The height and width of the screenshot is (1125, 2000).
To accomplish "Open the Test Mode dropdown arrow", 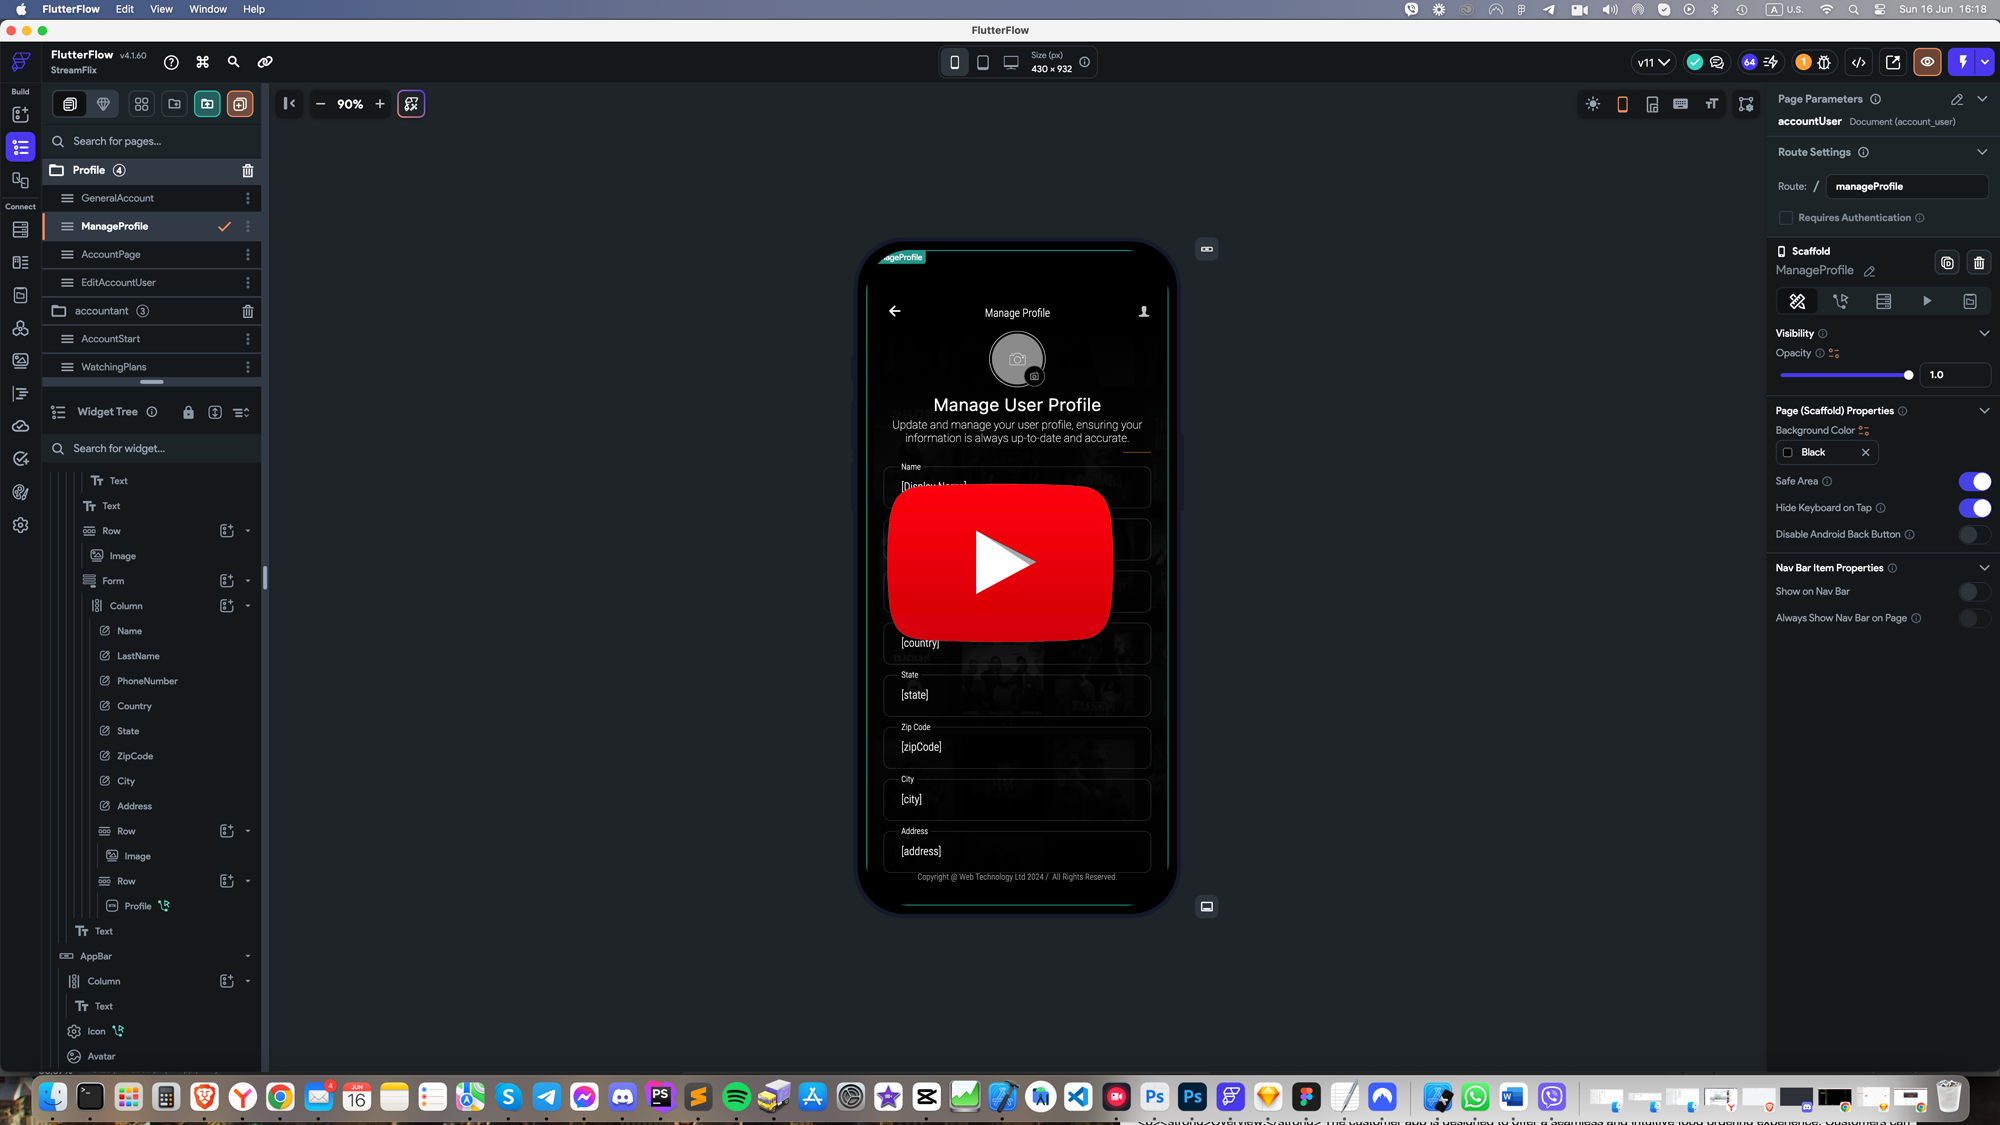I will [1985, 62].
